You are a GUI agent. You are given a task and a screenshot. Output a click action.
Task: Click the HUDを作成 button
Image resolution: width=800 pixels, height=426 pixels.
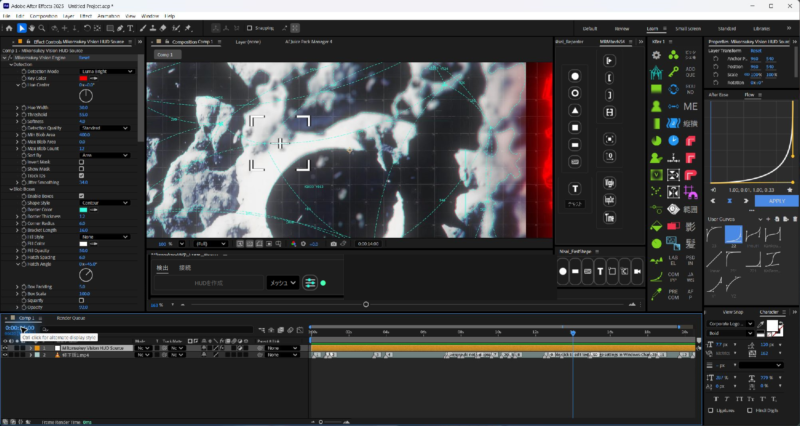(209, 283)
